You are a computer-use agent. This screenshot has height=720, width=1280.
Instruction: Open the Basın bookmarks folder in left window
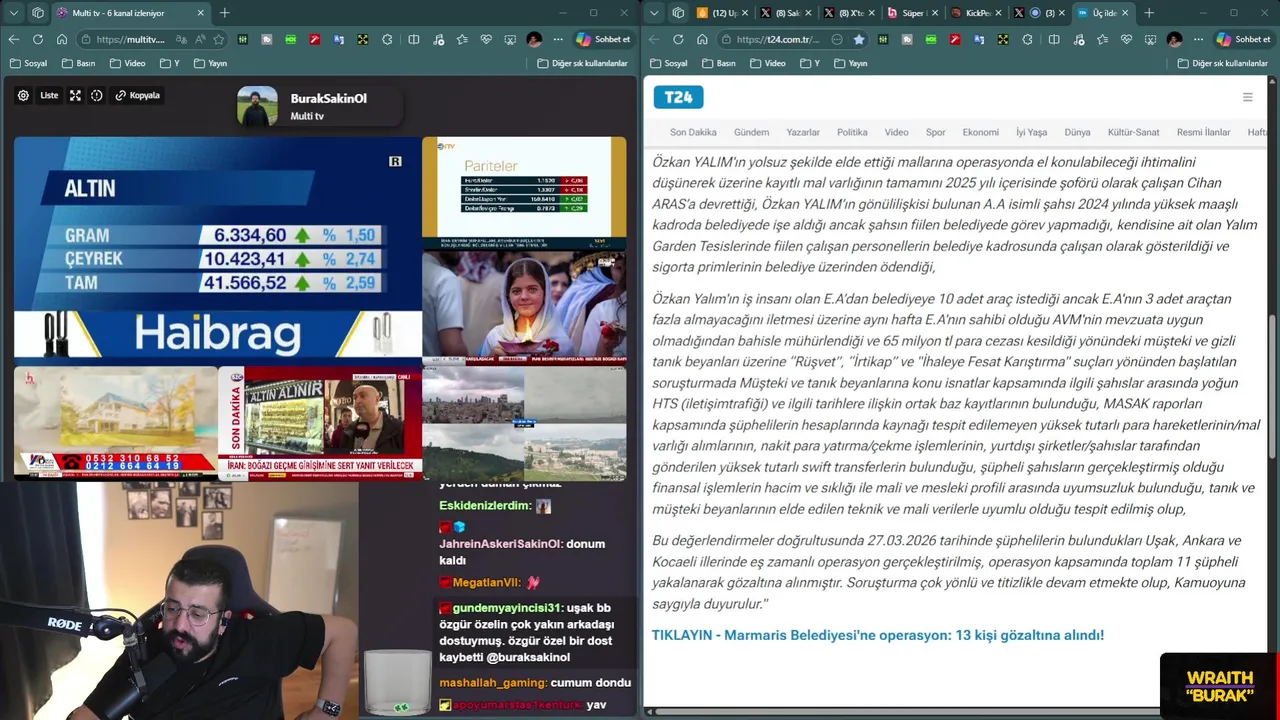point(79,63)
